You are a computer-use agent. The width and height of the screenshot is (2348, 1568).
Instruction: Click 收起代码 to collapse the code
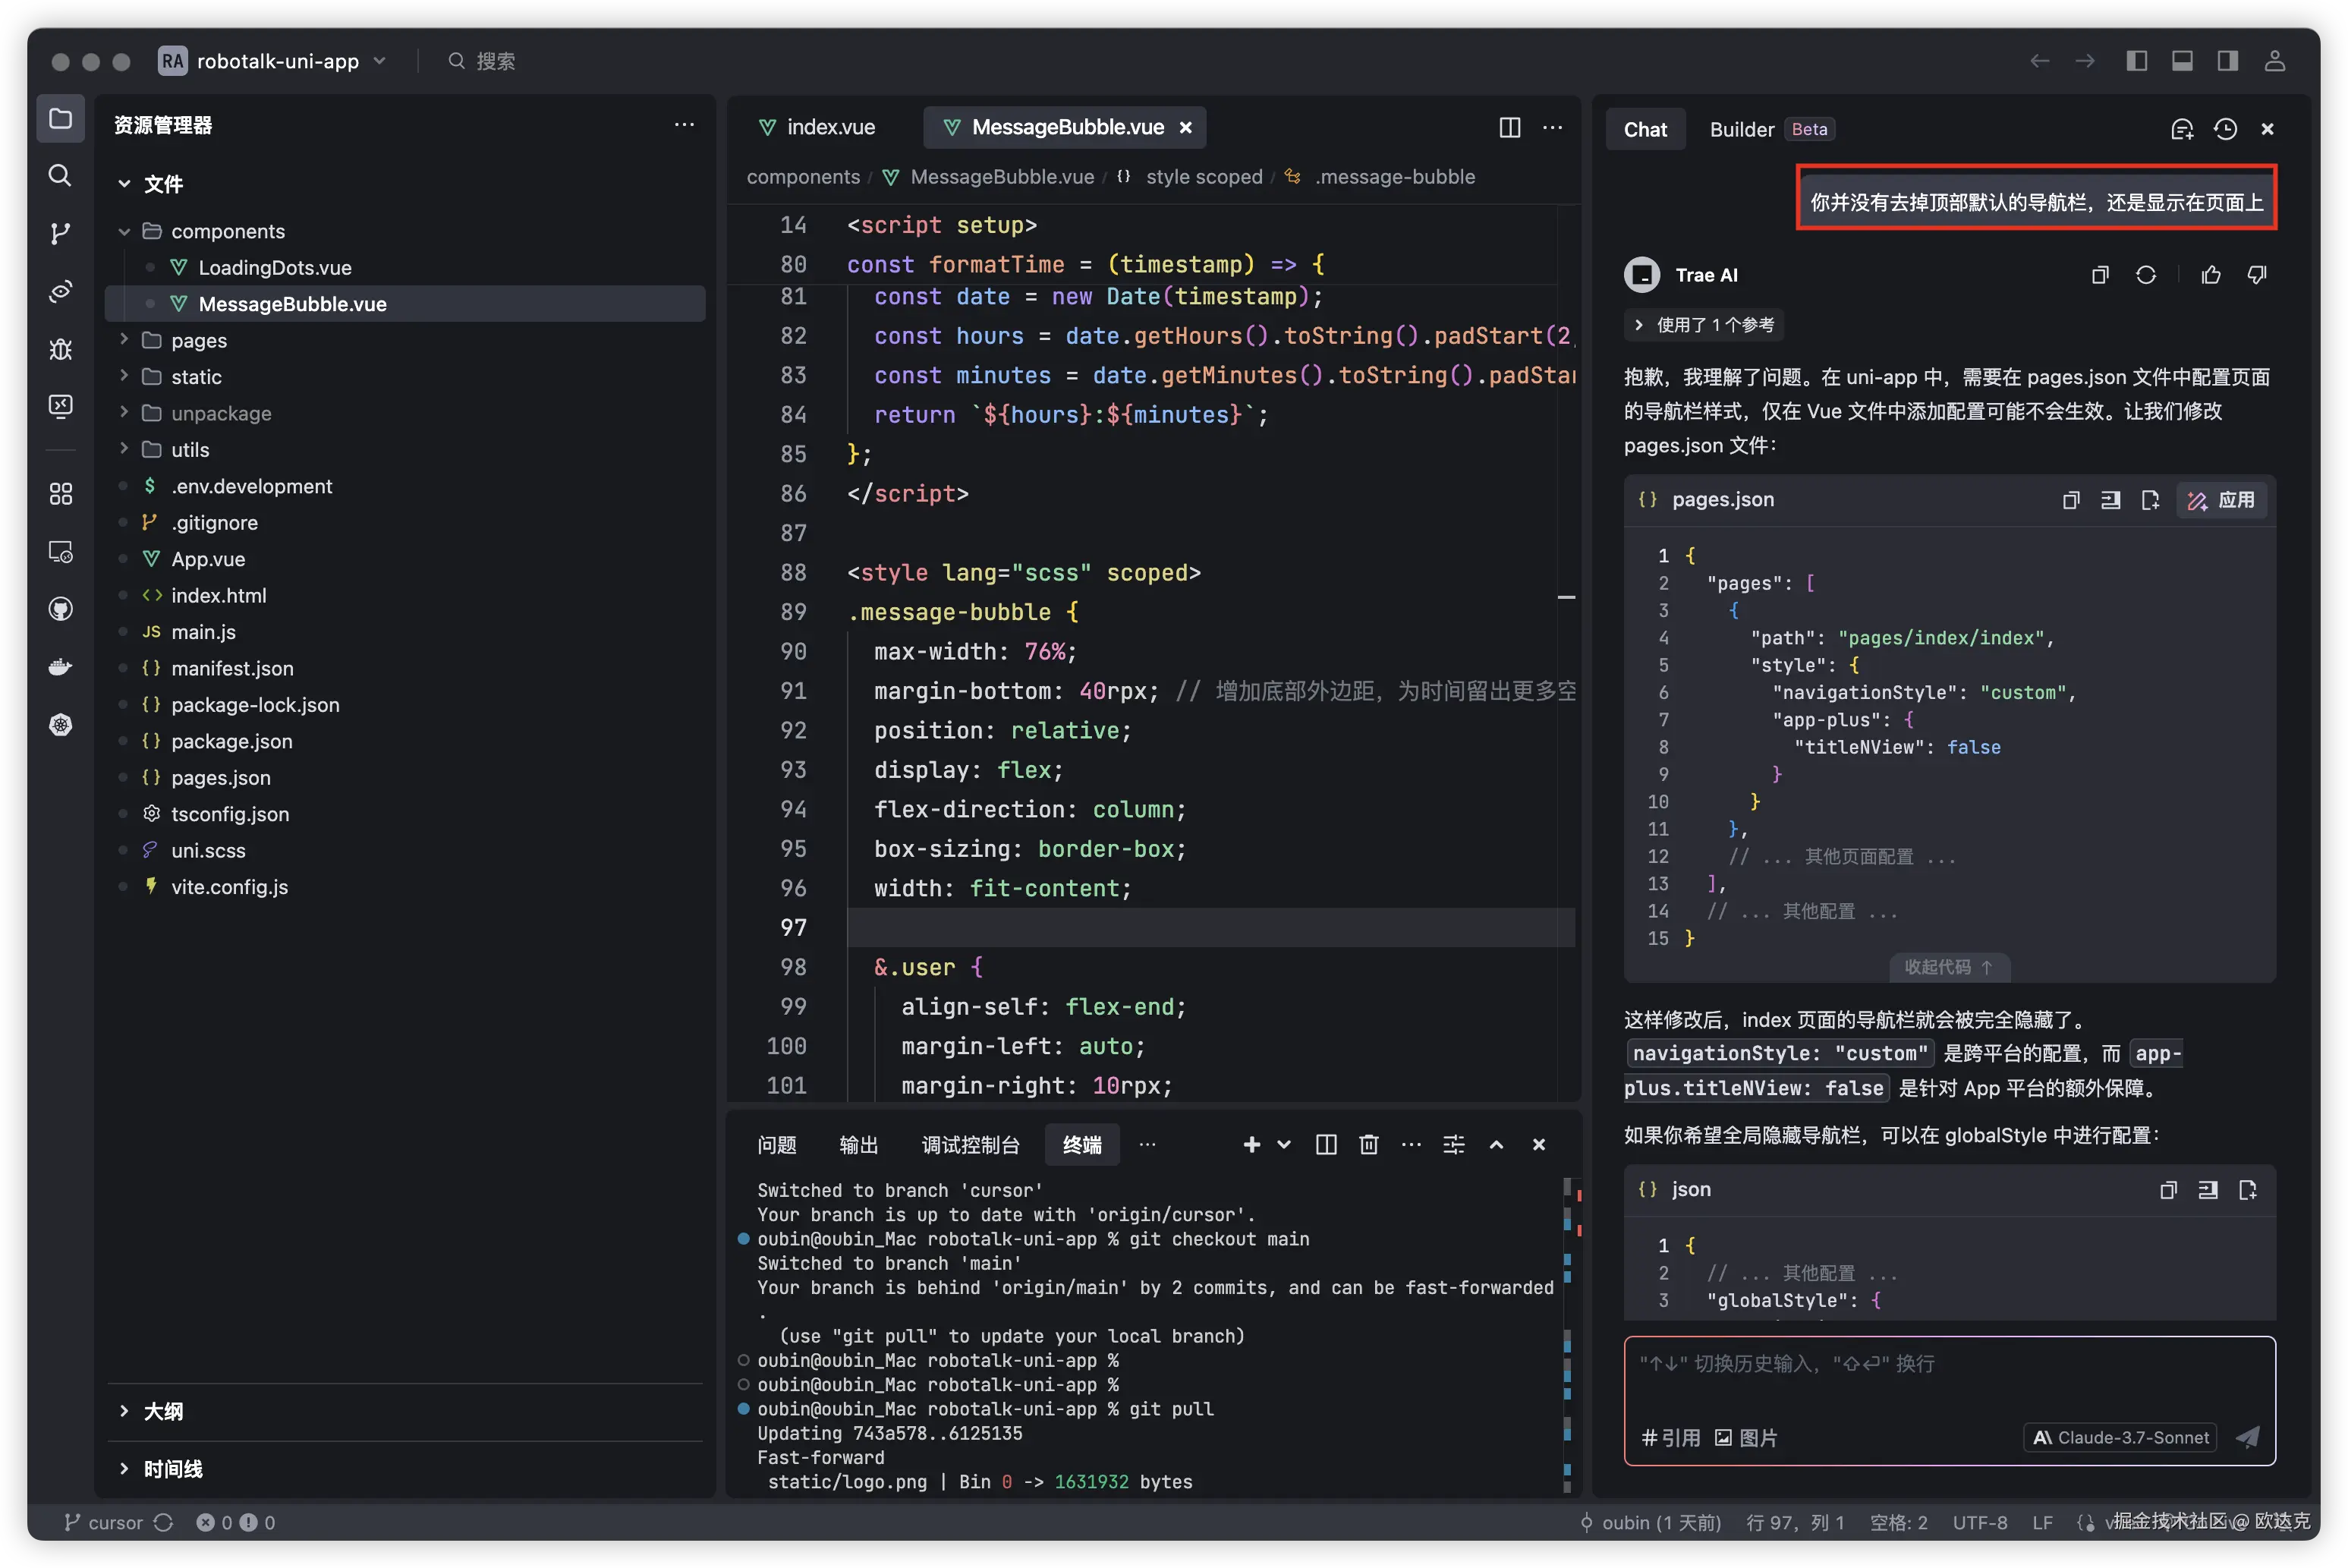[x=1947, y=967]
